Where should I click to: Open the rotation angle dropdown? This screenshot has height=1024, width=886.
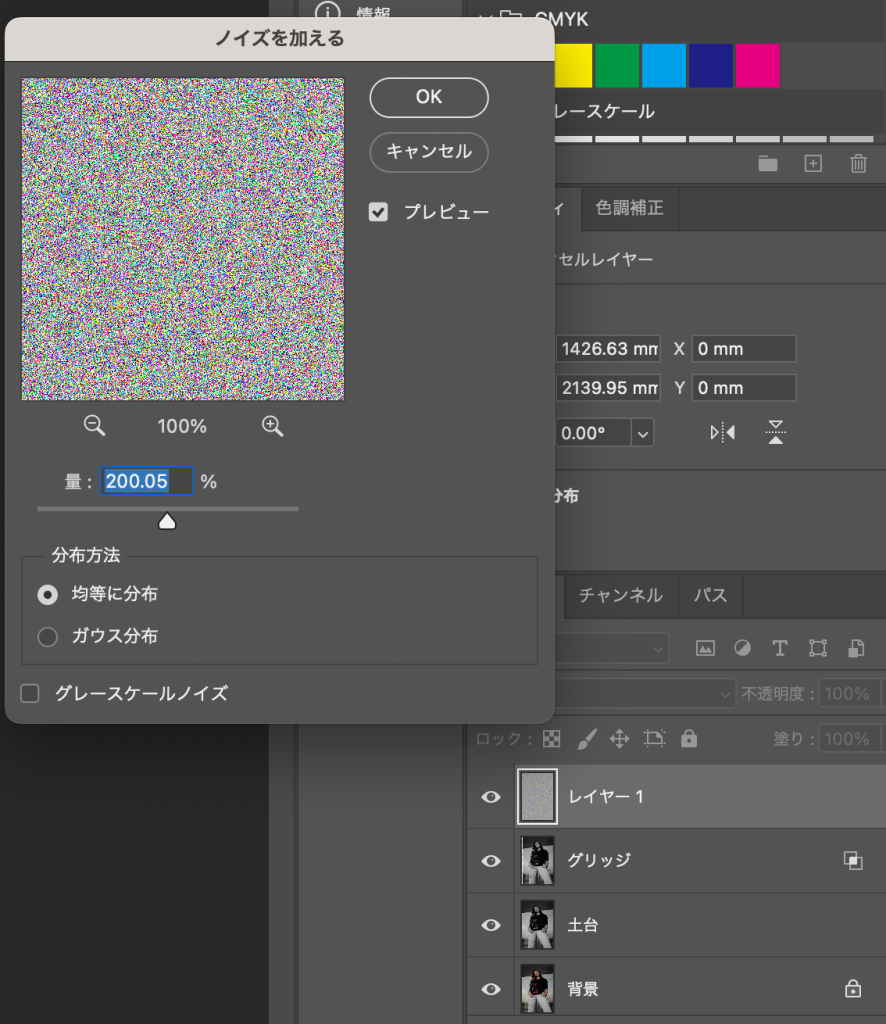coord(642,433)
